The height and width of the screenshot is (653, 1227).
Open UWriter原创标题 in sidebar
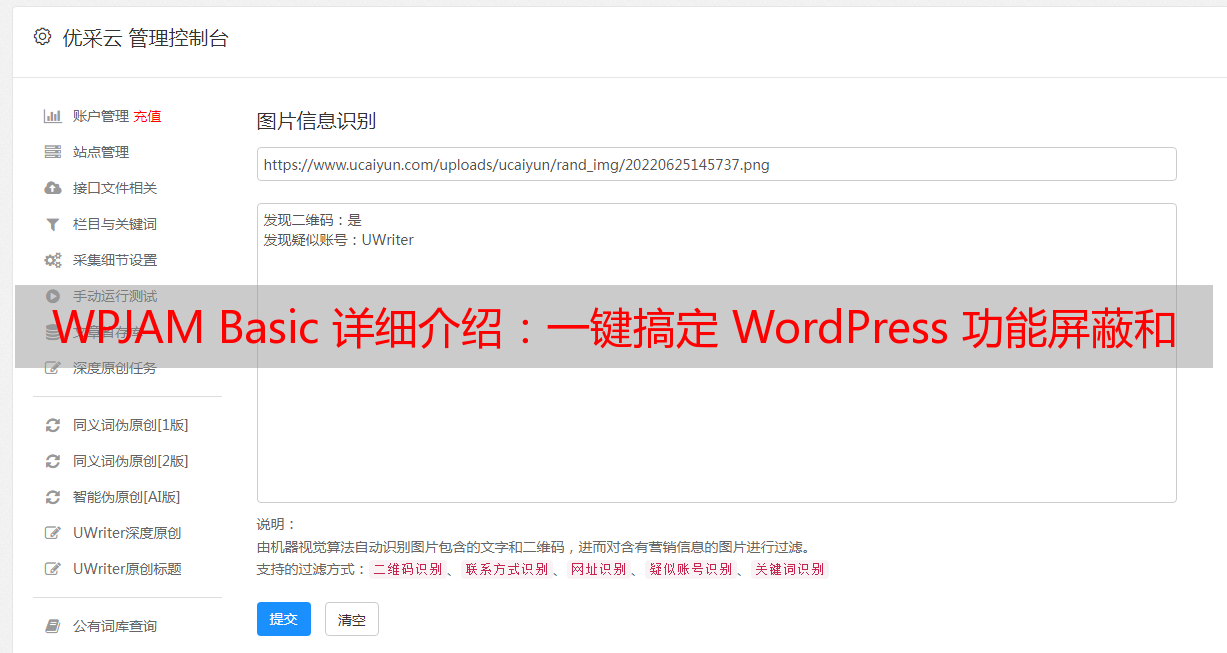click(x=127, y=569)
